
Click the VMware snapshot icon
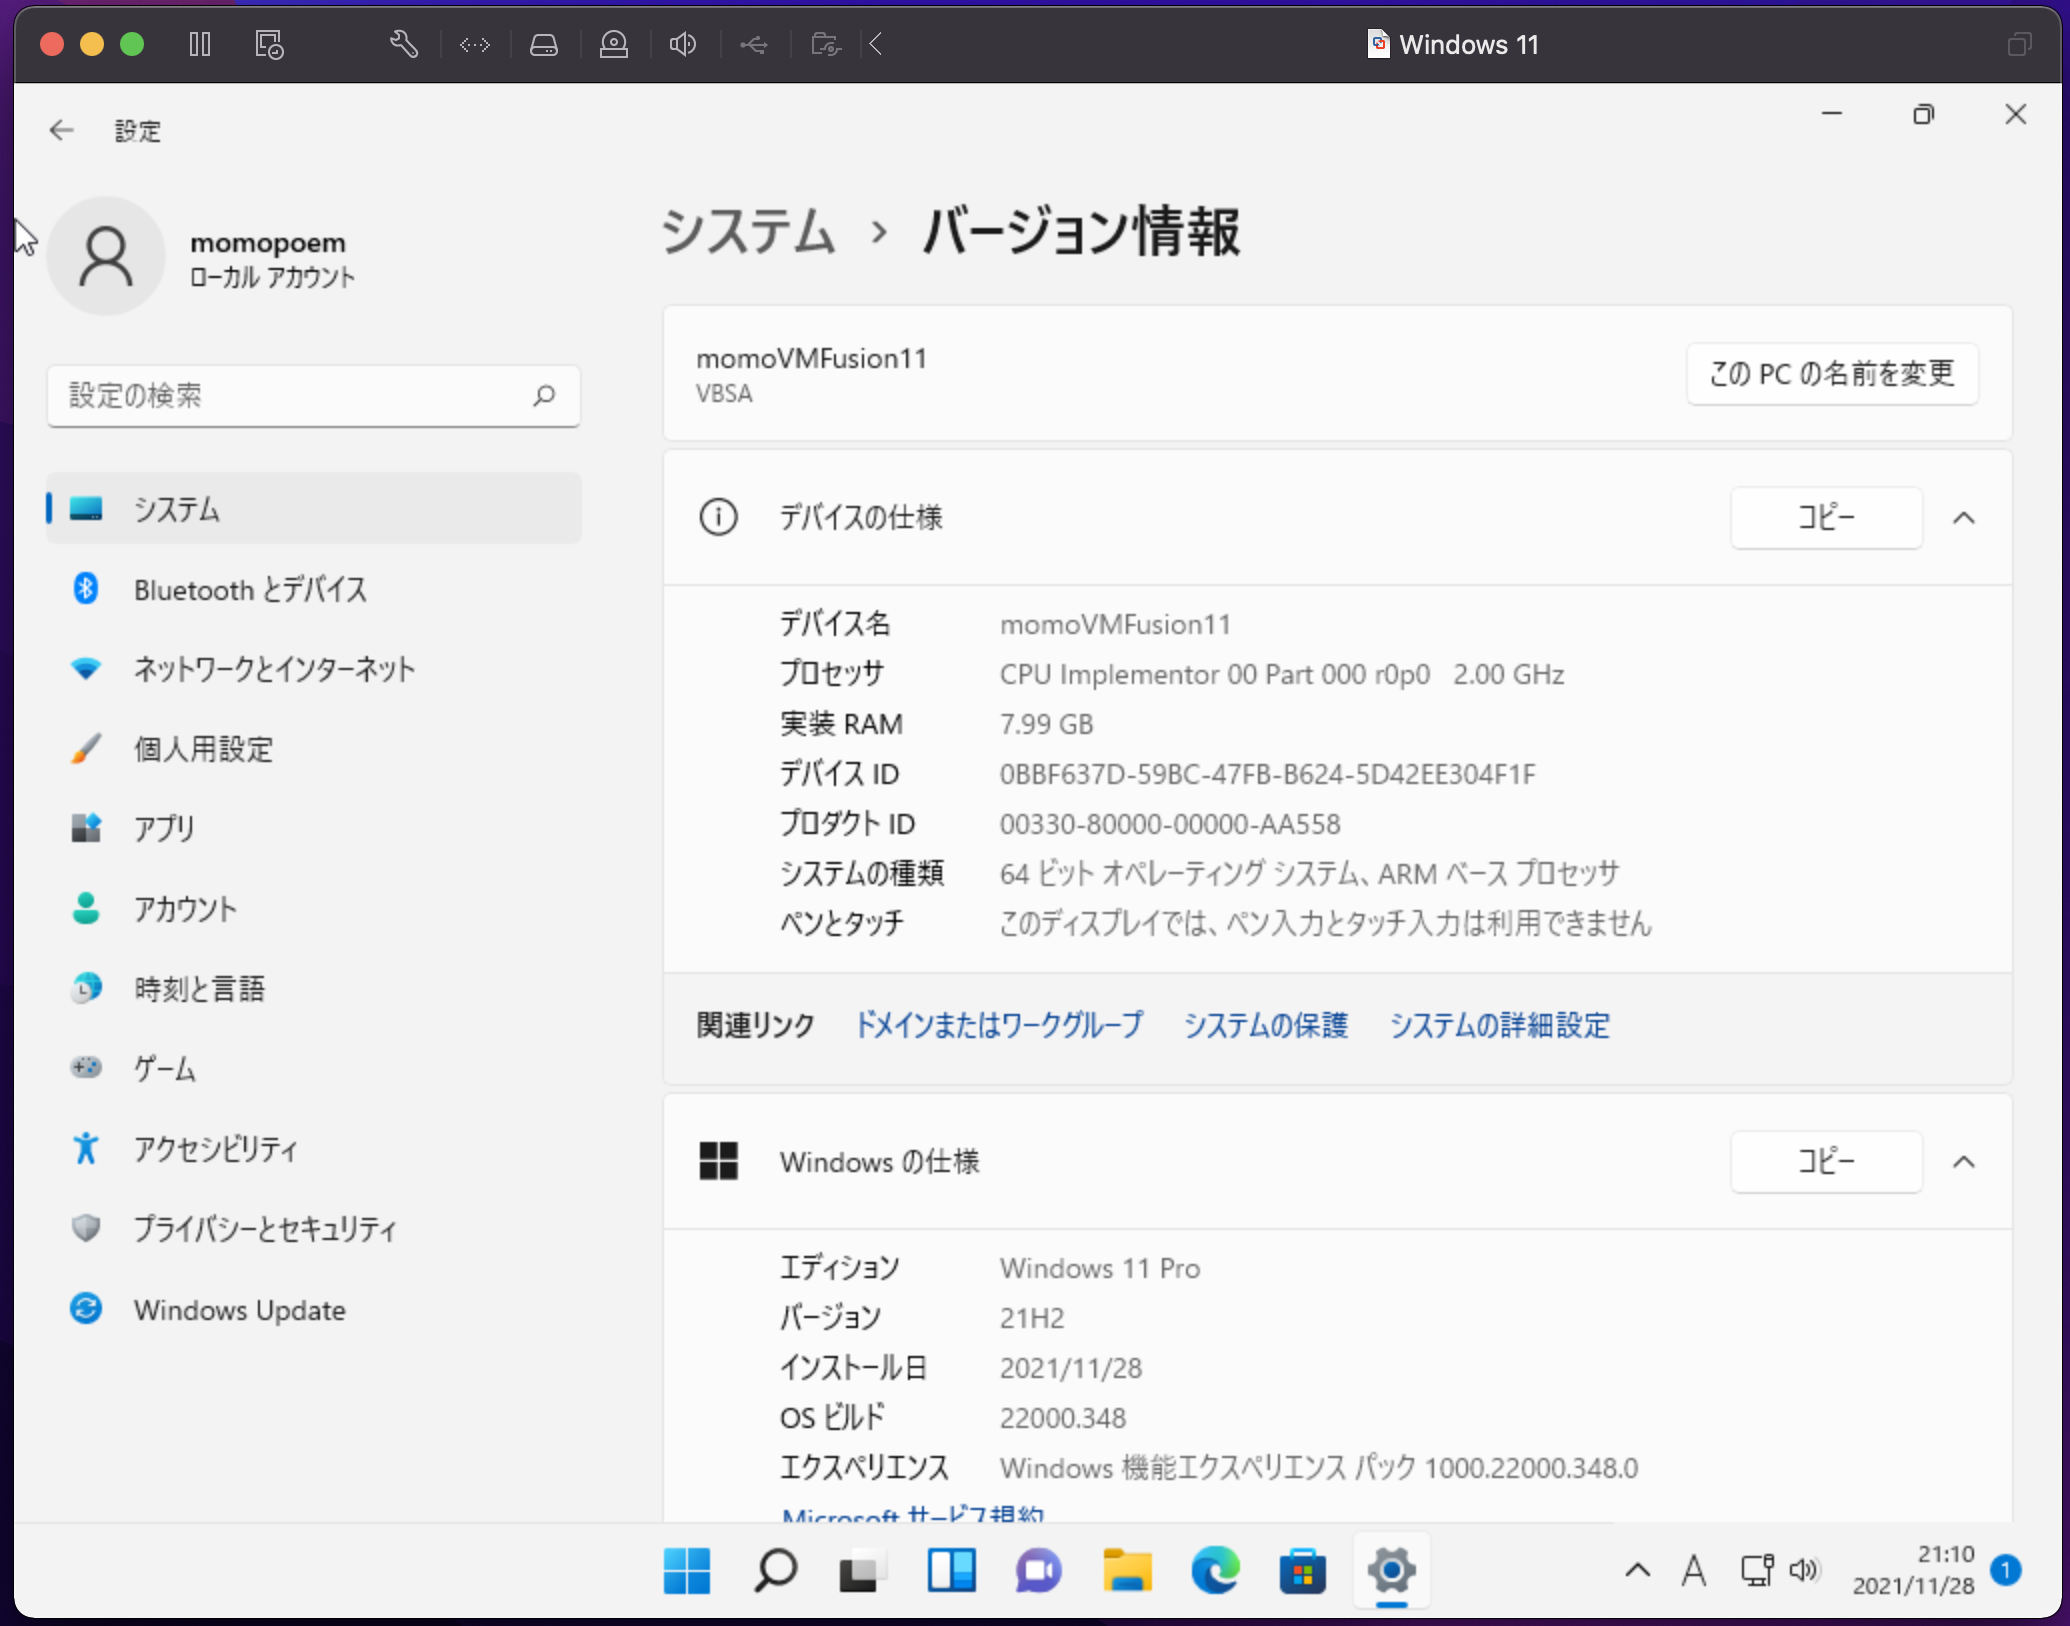coord(269,44)
